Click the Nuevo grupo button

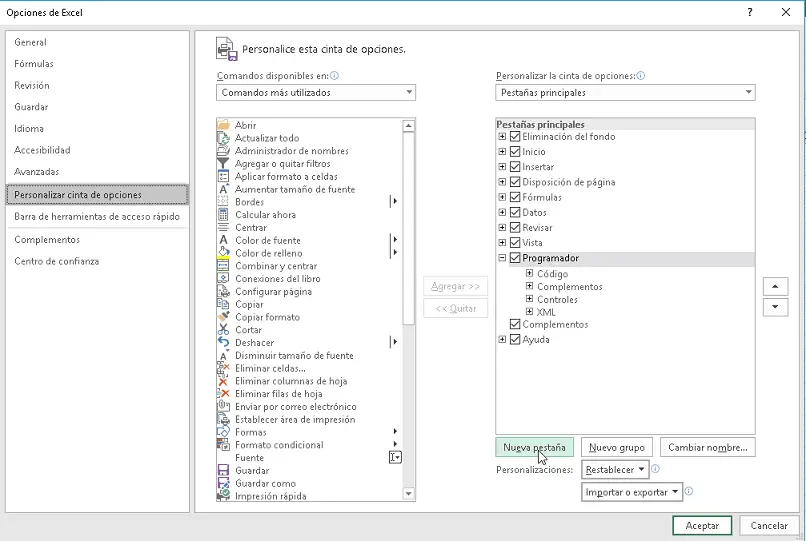coord(617,447)
